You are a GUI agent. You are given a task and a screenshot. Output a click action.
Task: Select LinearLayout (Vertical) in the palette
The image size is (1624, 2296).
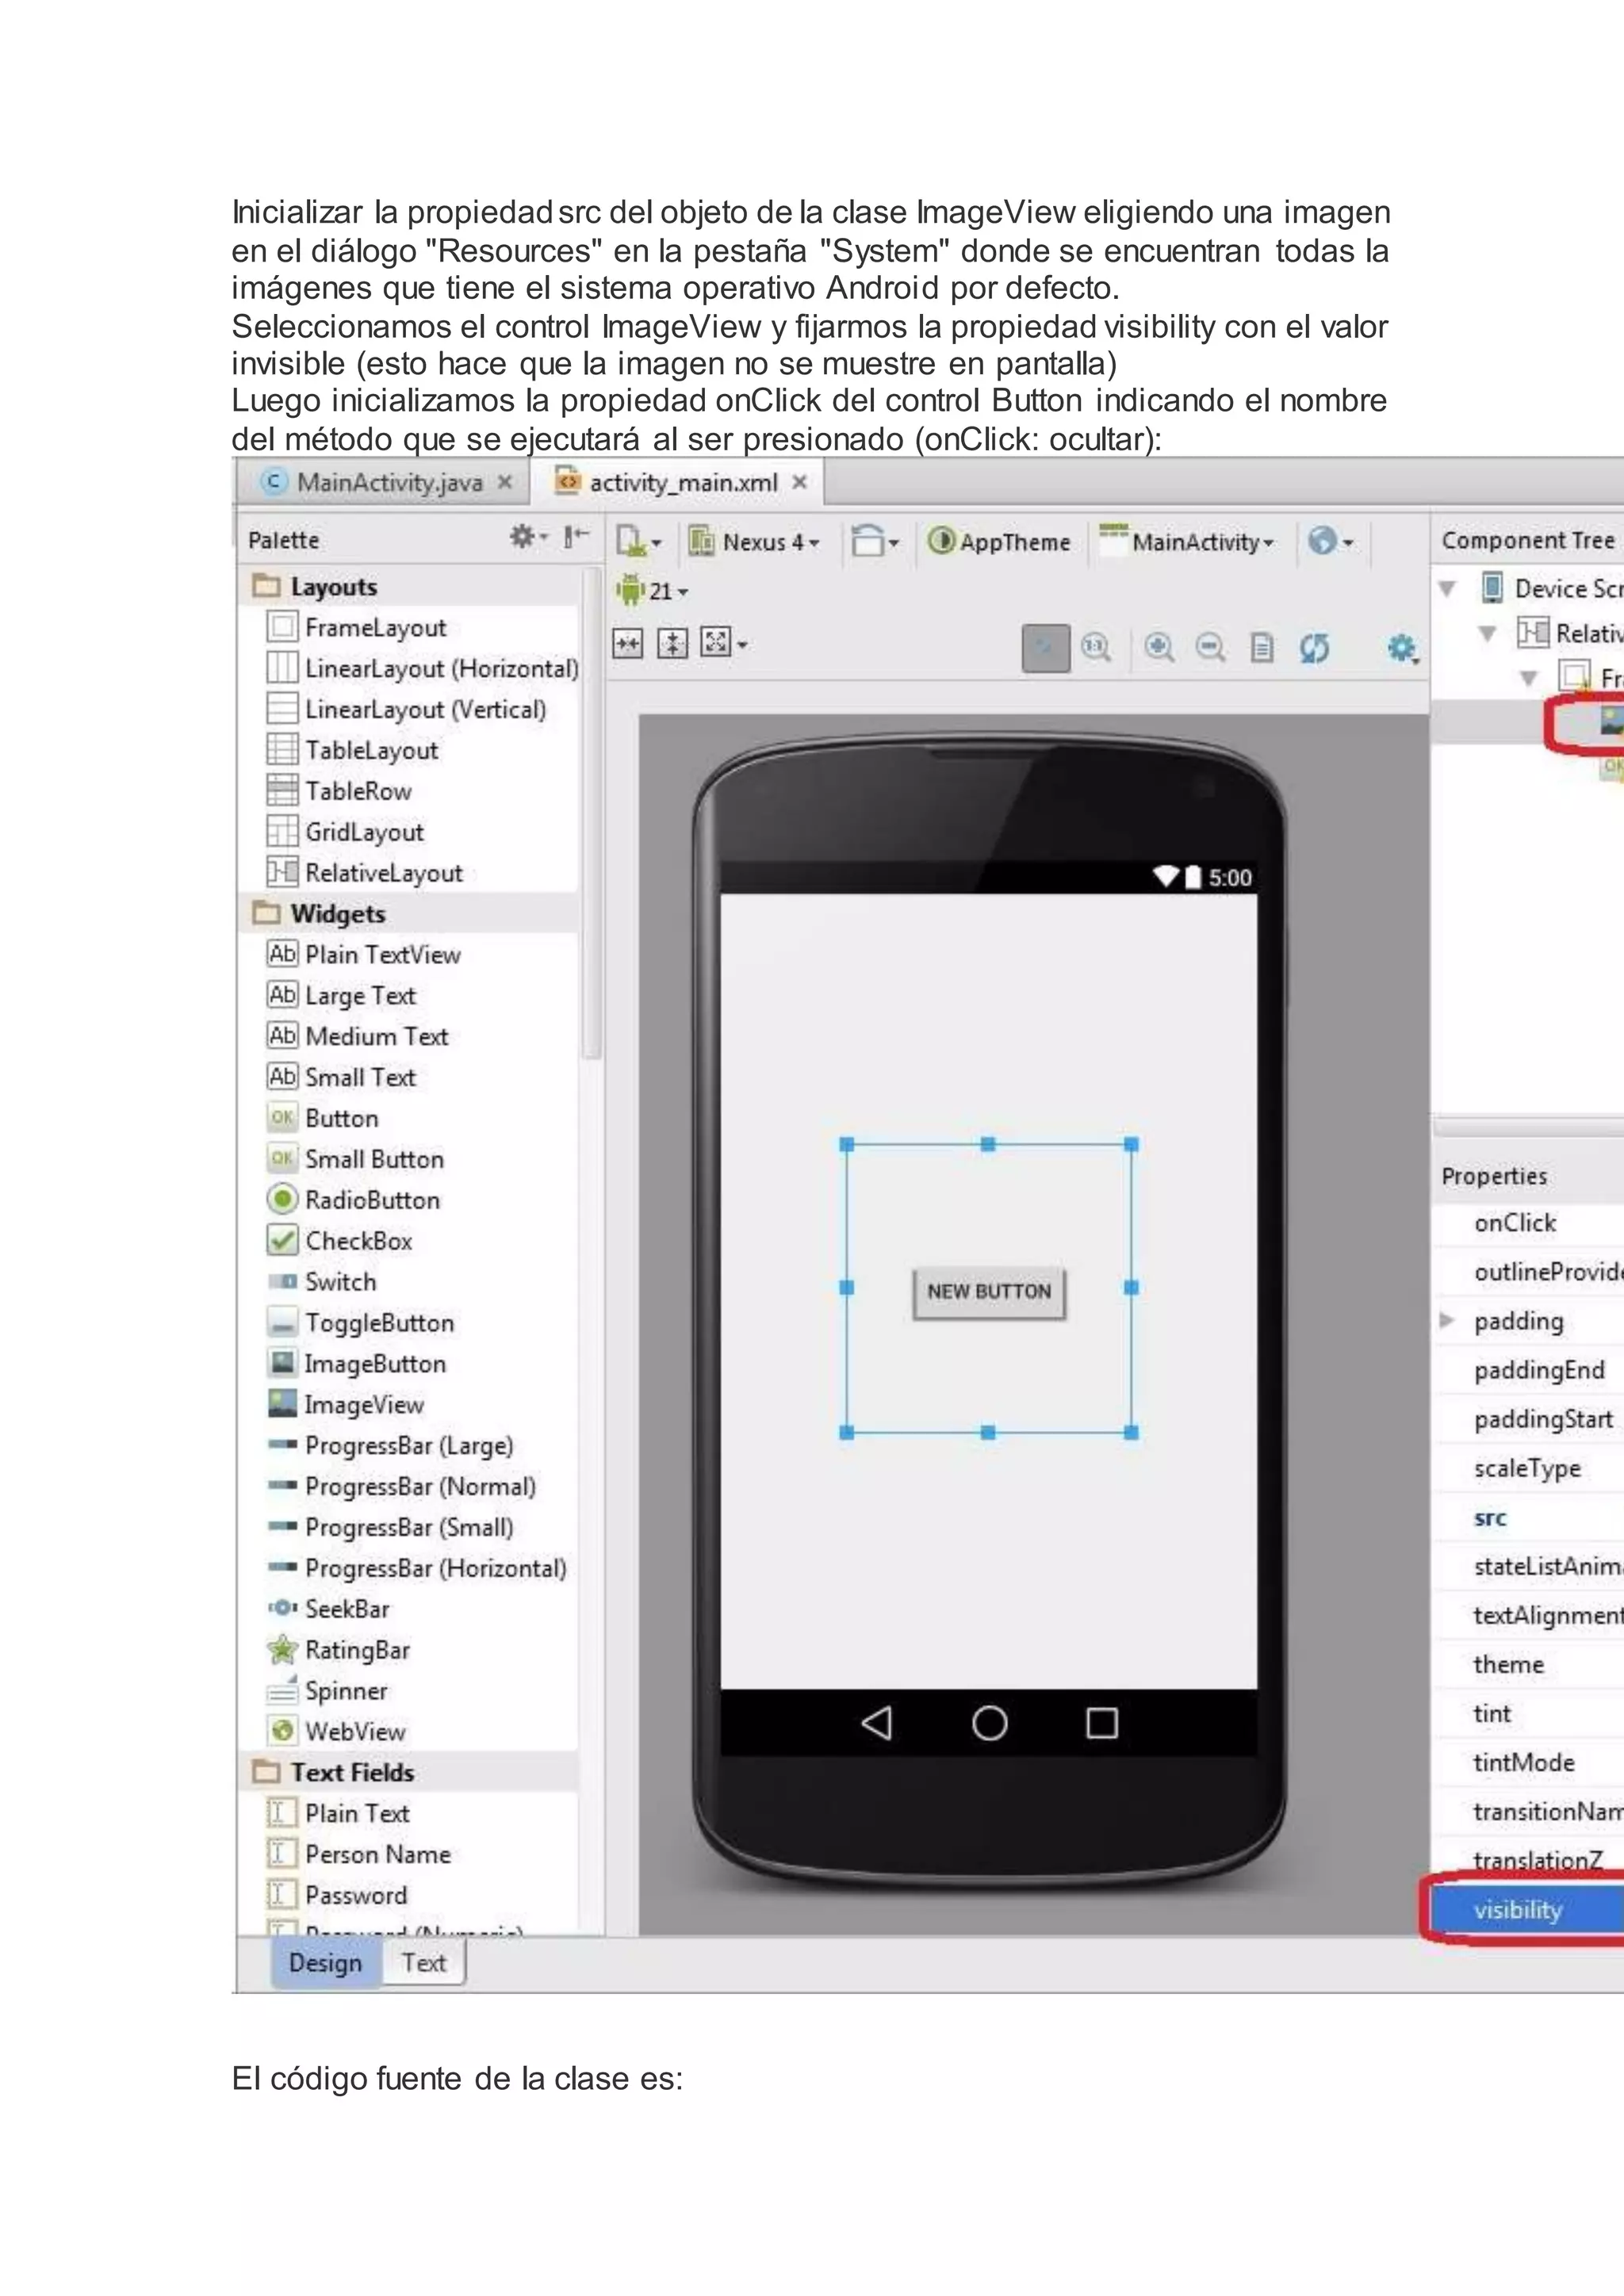click(407, 710)
